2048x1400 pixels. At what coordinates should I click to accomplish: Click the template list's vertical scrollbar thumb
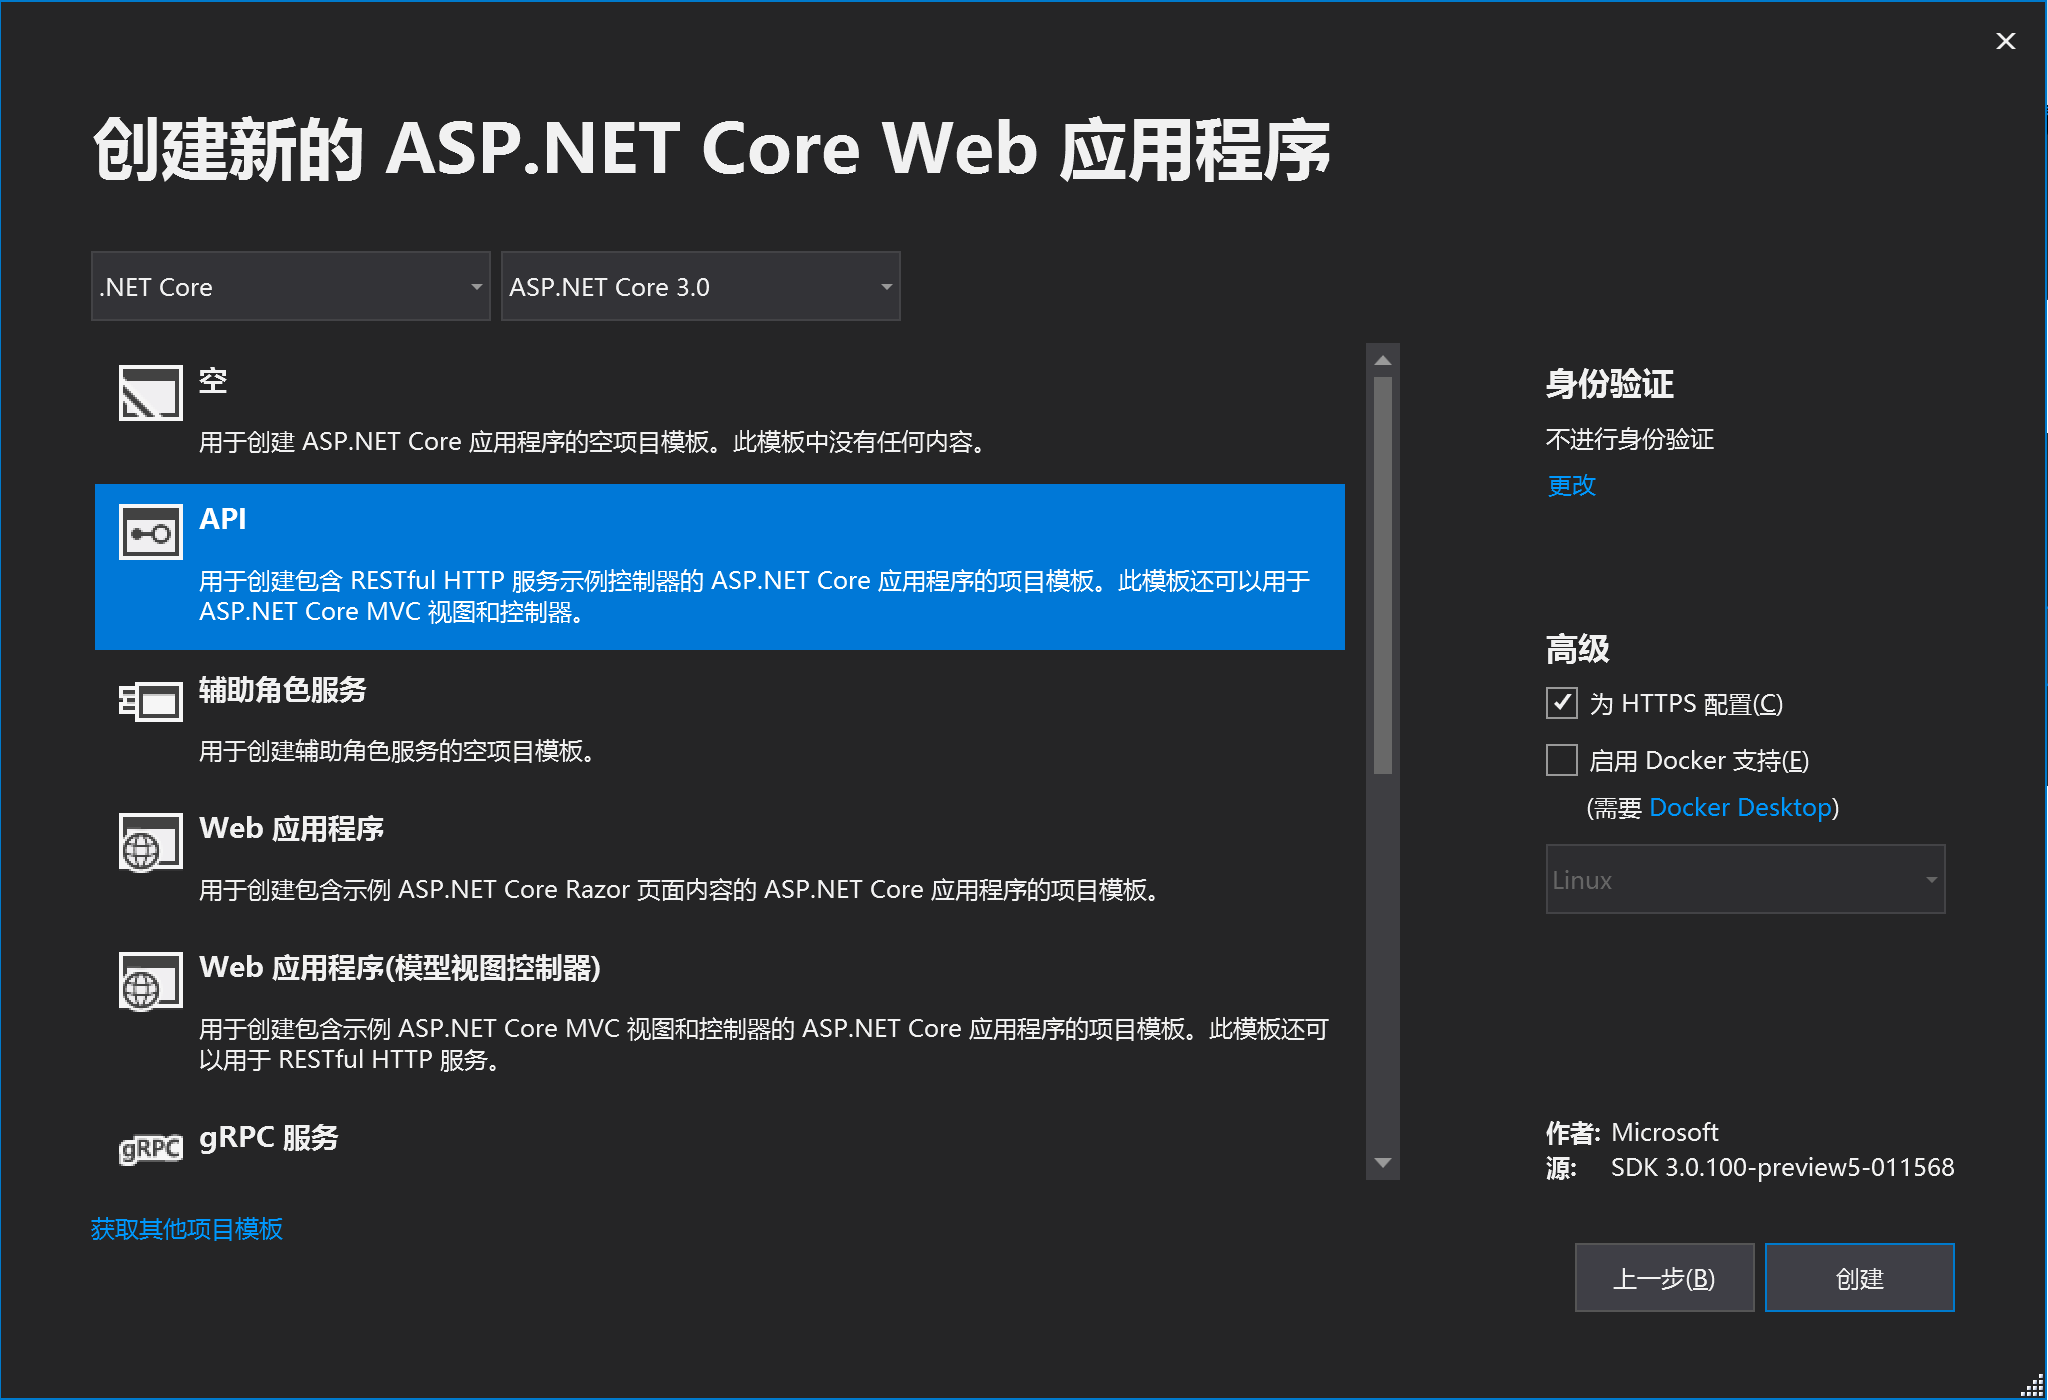tap(1383, 575)
